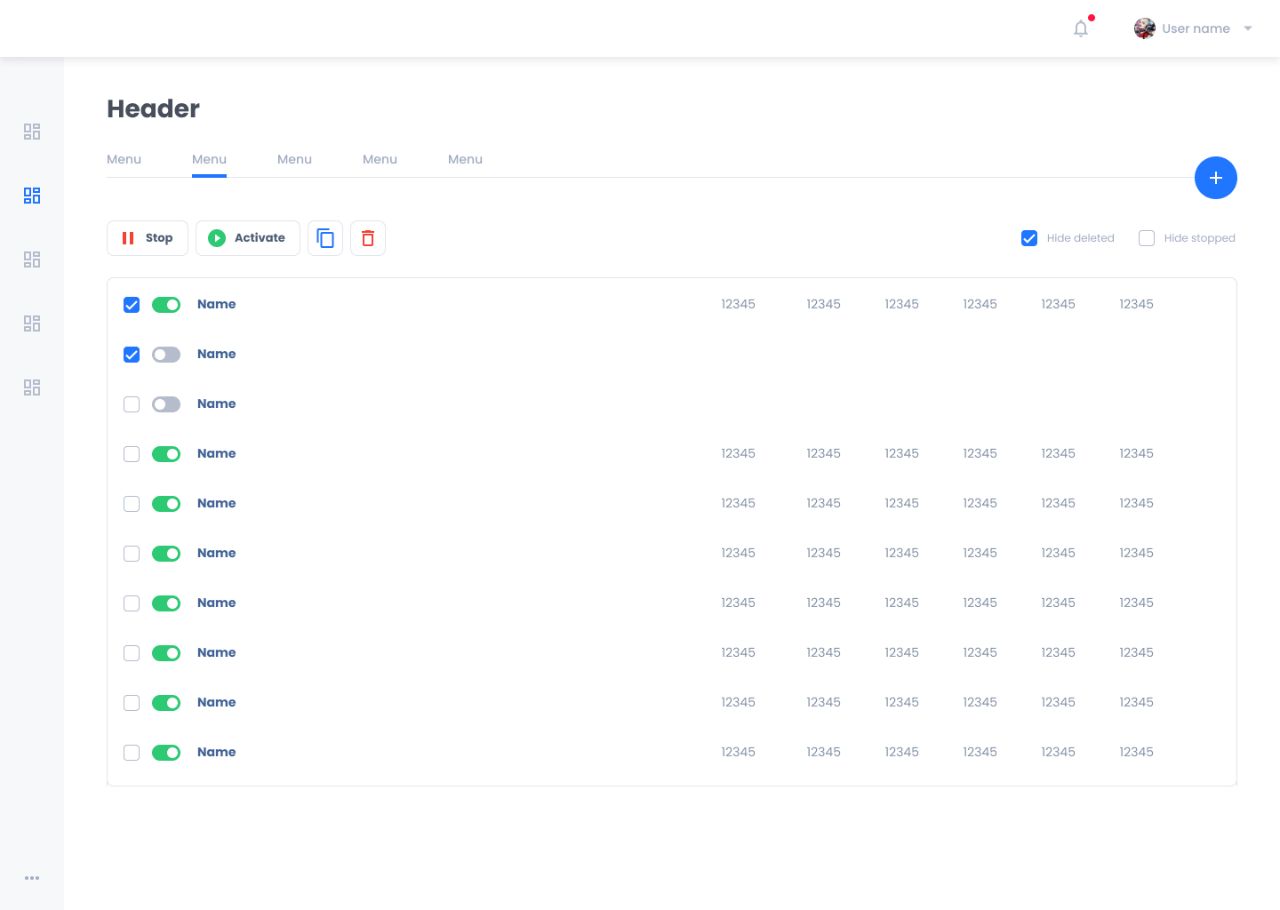Click the Stop button
The height and width of the screenshot is (910, 1280).
(x=147, y=238)
